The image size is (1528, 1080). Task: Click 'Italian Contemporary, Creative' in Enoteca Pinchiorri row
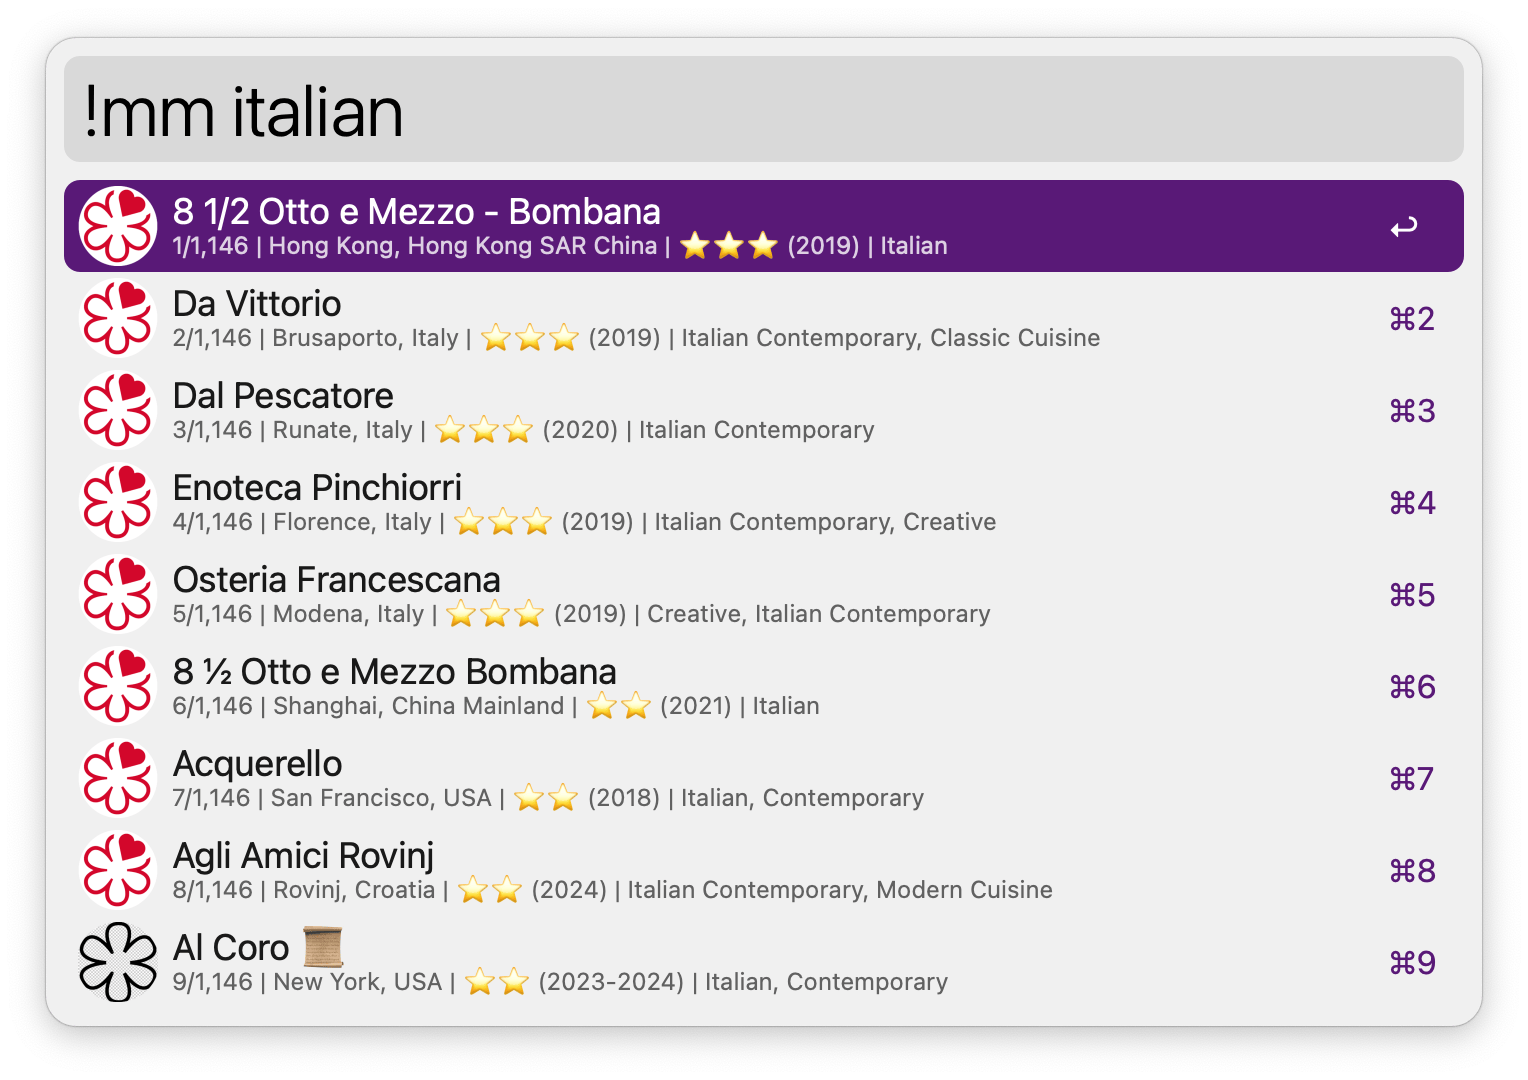(825, 522)
